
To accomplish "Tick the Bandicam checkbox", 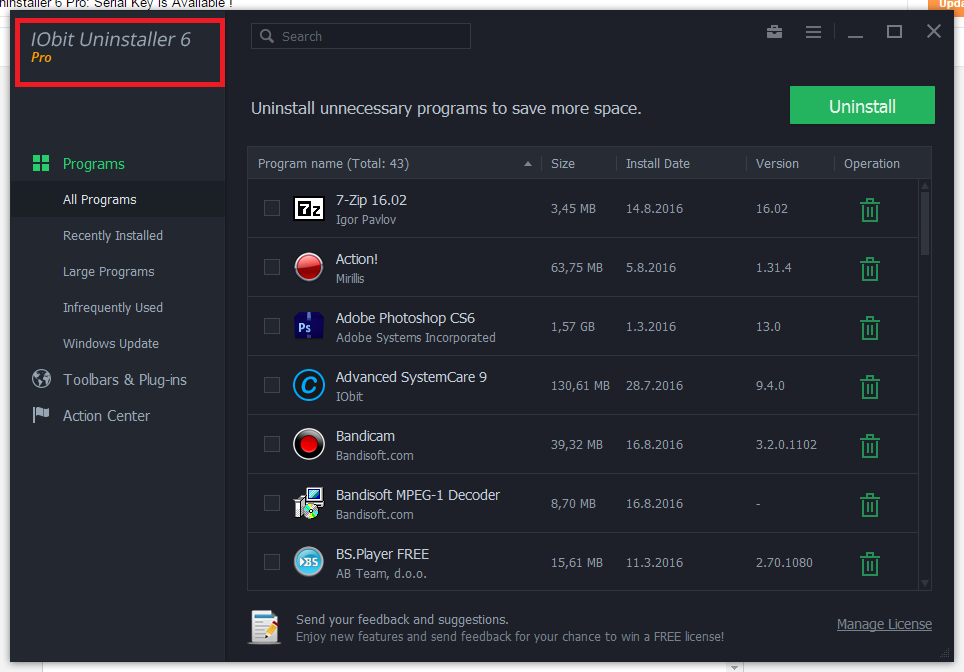I will [272, 444].
